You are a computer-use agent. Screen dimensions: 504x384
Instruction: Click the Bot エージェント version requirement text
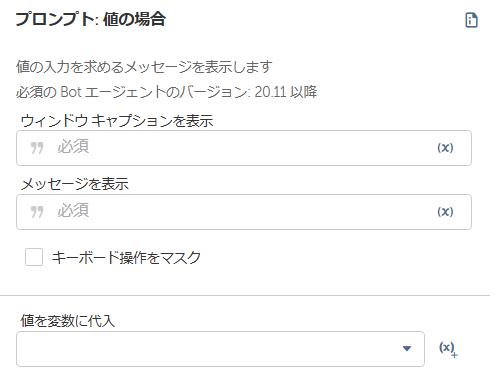pyautogui.click(x=167, y=92)
